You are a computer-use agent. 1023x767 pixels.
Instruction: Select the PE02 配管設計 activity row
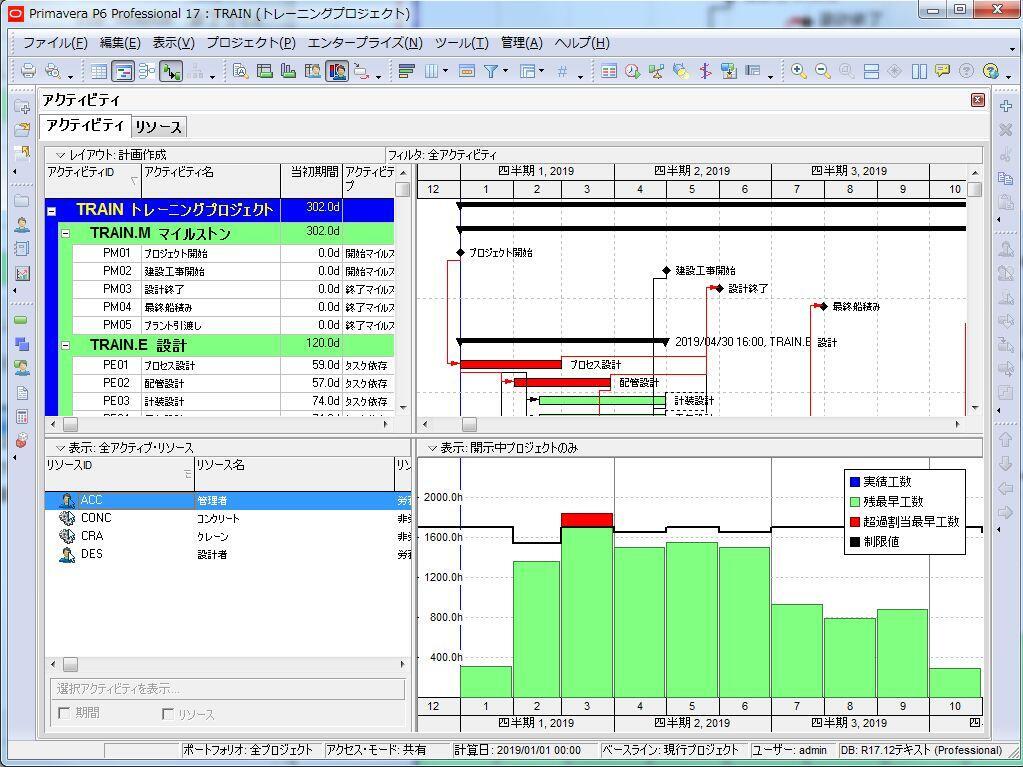click(x=233, y=383)
